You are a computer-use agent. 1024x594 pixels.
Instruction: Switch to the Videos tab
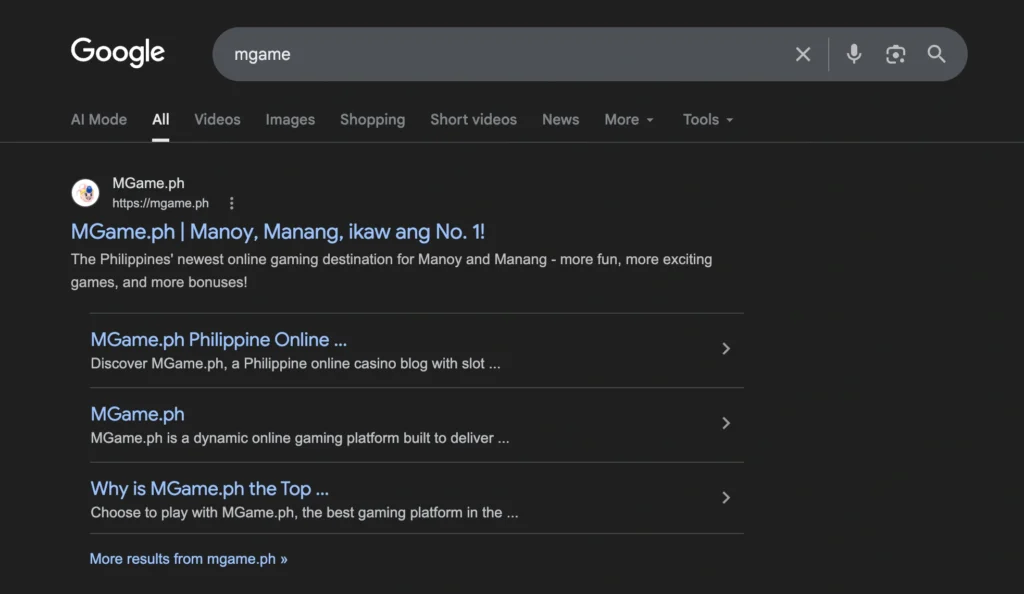tap(217, 119)
